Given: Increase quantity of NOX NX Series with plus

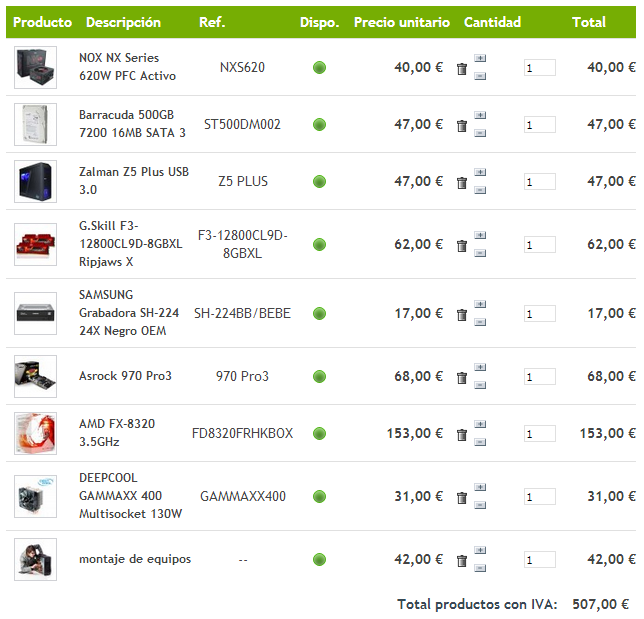Looking at the screenshot, I should click(x=480, y=59).
